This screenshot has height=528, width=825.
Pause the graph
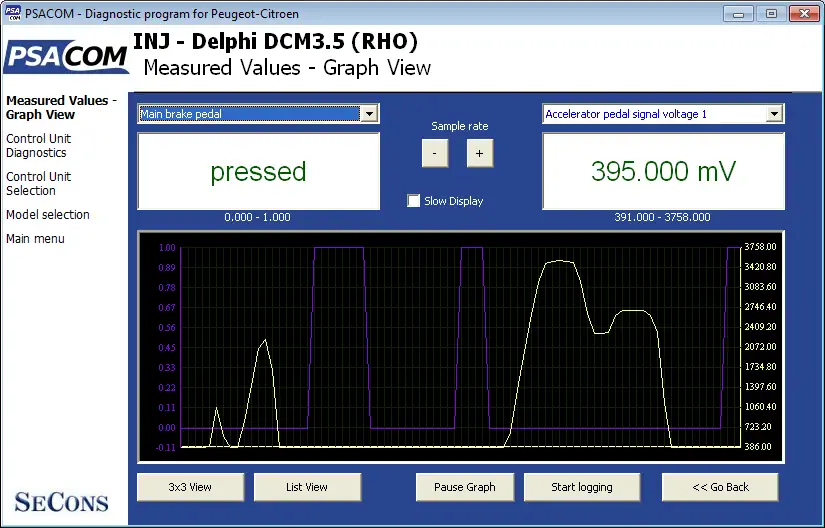coord(465,487)
